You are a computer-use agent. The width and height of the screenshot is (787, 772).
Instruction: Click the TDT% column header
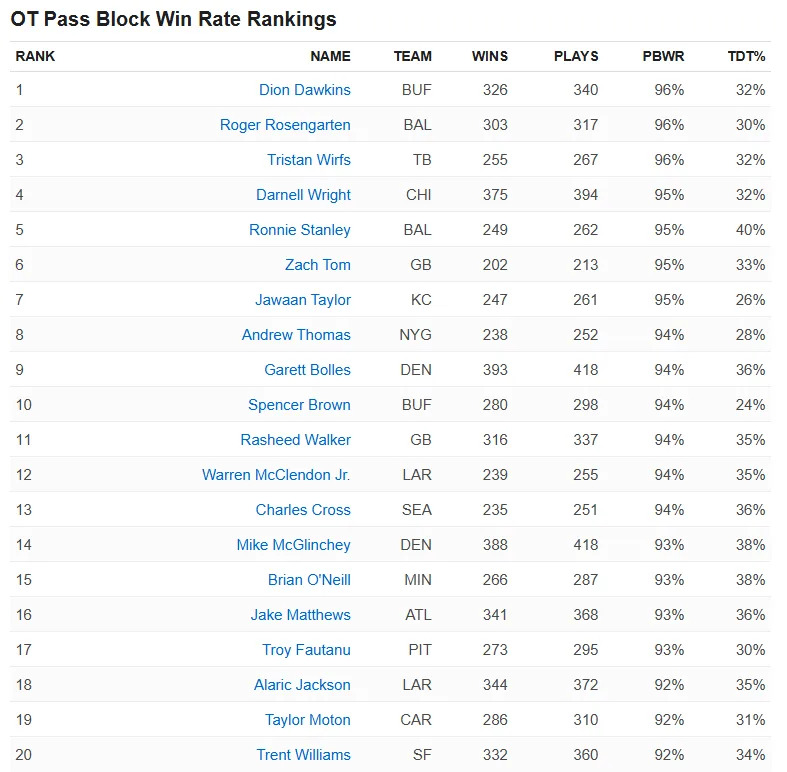746,56
